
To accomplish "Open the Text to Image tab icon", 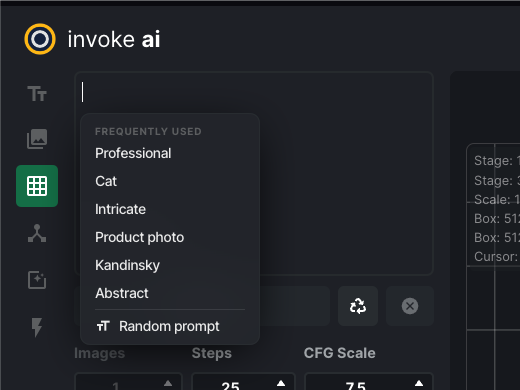I will pyautogui.click(x=37, y=93).
